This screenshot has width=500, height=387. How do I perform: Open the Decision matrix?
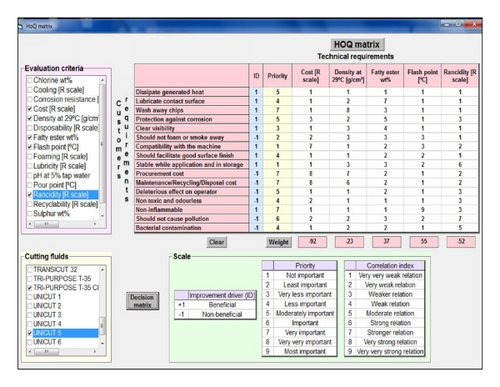pyautogui.click(x=142, y=301)
